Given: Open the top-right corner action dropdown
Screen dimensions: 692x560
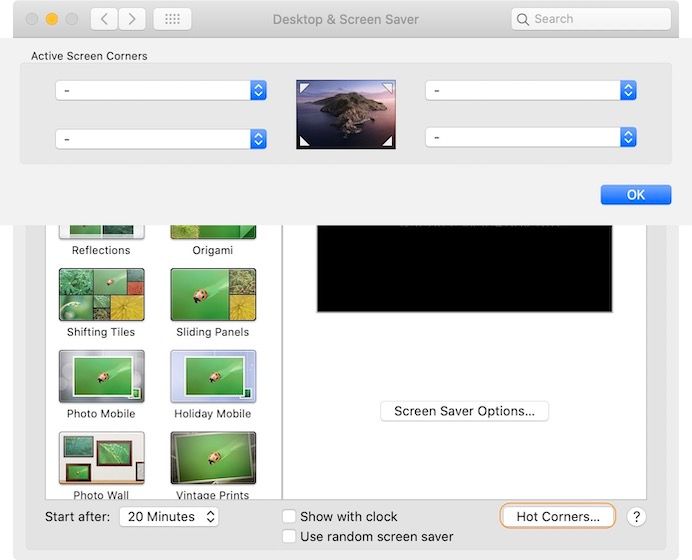Looking at the screenshot, I should pyautogui.click(x=530, y=90).
